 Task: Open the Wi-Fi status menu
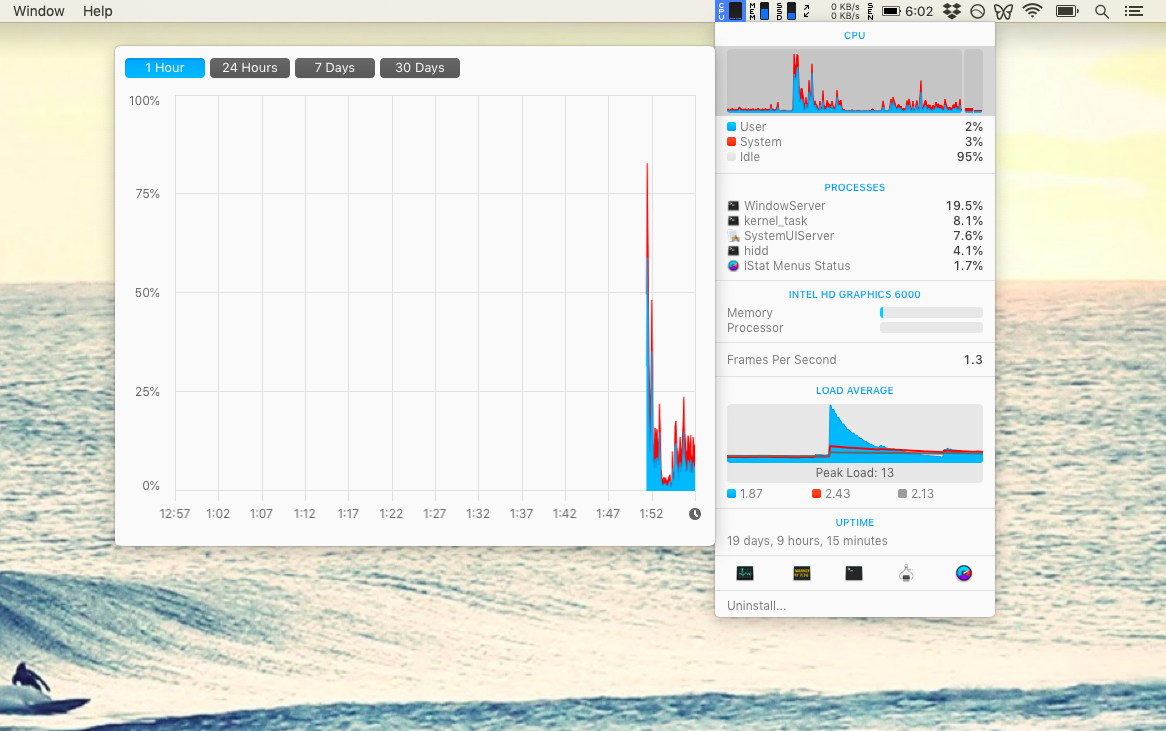(1032, 11)
